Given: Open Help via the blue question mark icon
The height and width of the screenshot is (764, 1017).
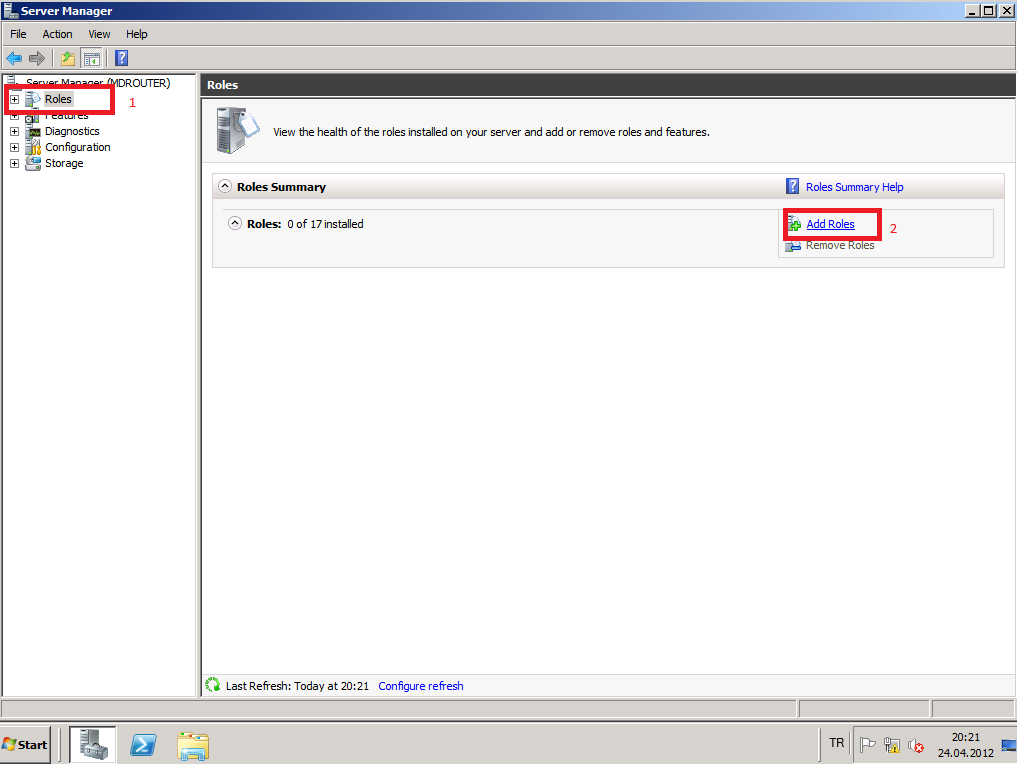Looking at the screenshot, I should click(121, 58).
